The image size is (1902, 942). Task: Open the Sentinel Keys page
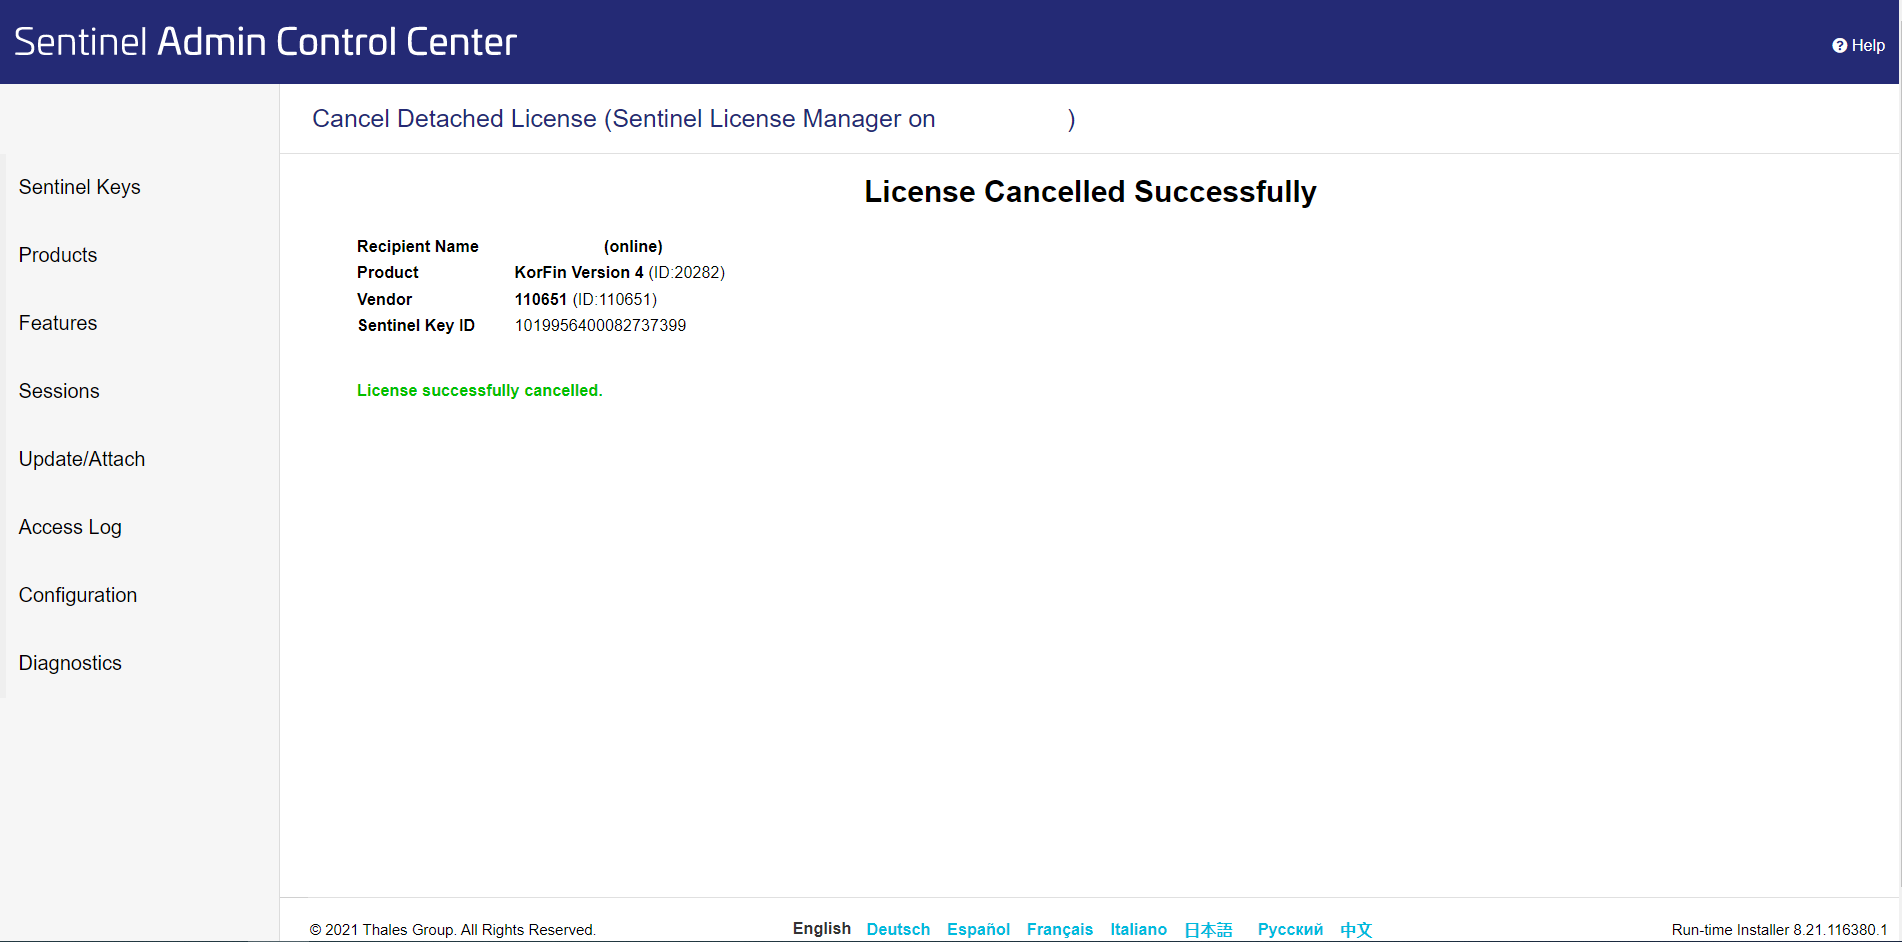point(80,187)
